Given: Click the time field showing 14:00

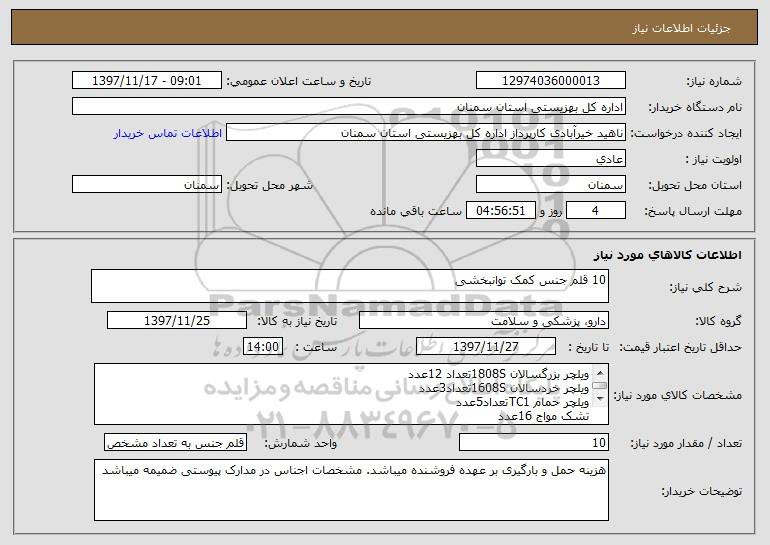Looking at the screenshot, I should (263, 347).
